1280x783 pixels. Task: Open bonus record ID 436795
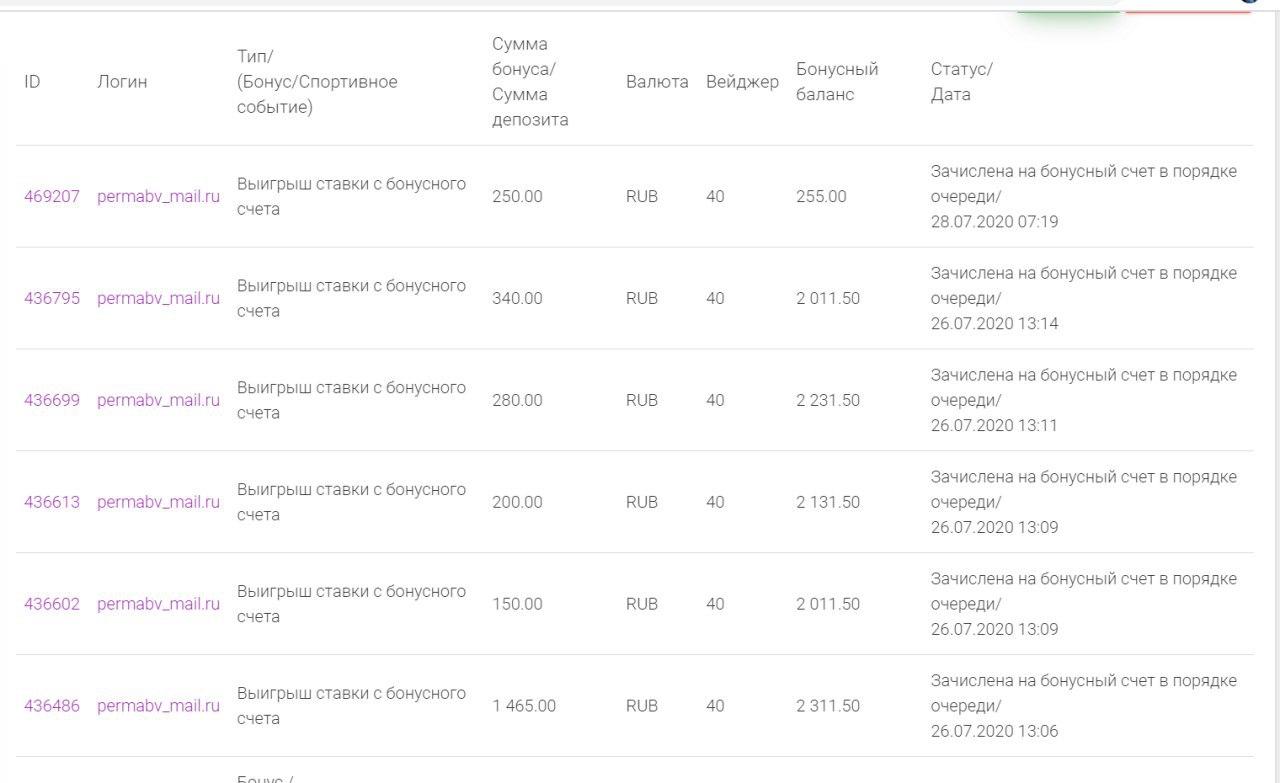pos(52,299)
